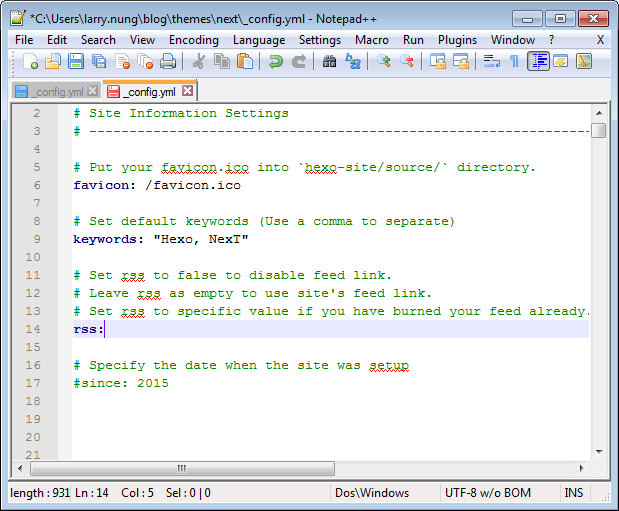Open the Encoding menu
This screenshot has height=511, width=619.
coord(193,40)
